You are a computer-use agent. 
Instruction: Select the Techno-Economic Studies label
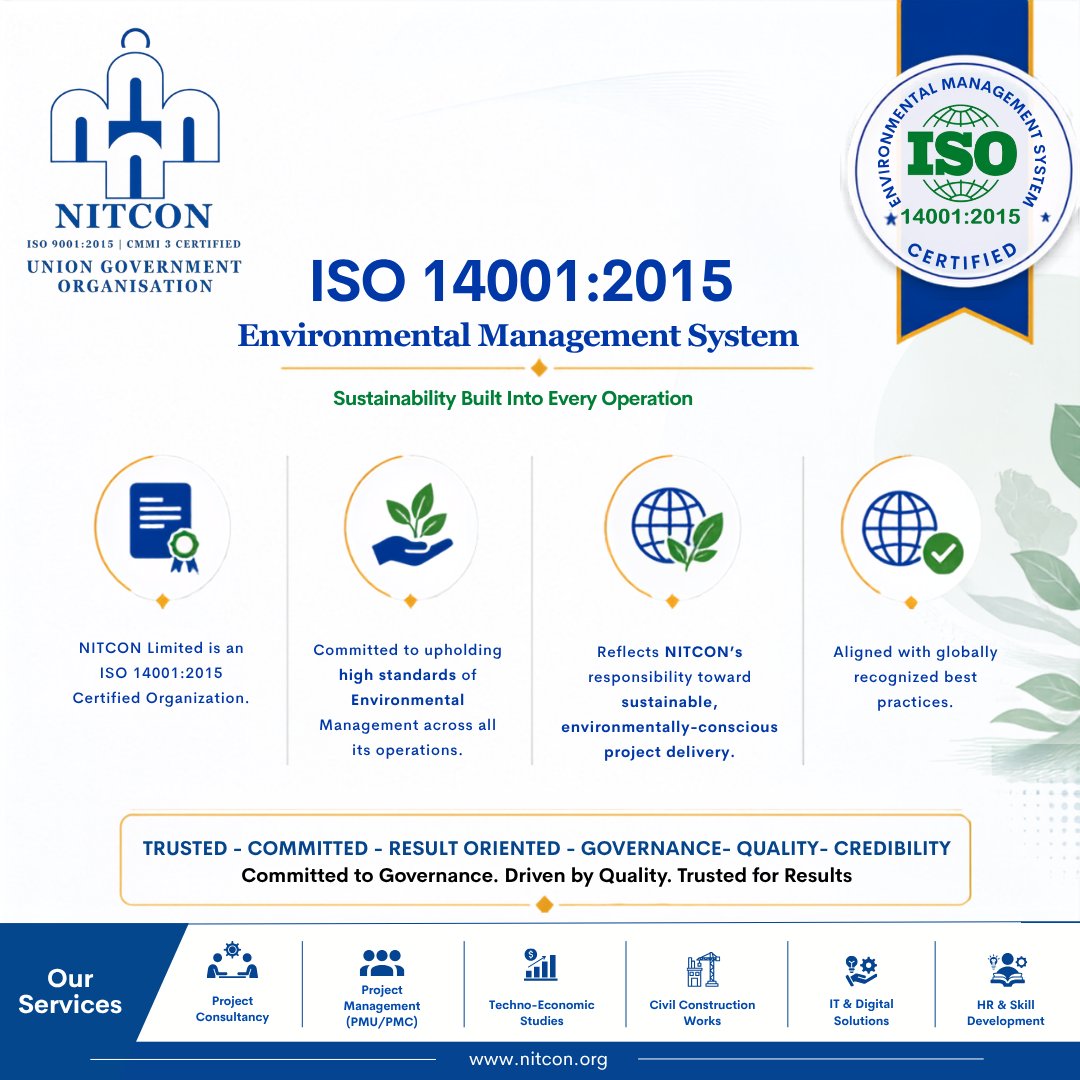tap(541, 1012)
